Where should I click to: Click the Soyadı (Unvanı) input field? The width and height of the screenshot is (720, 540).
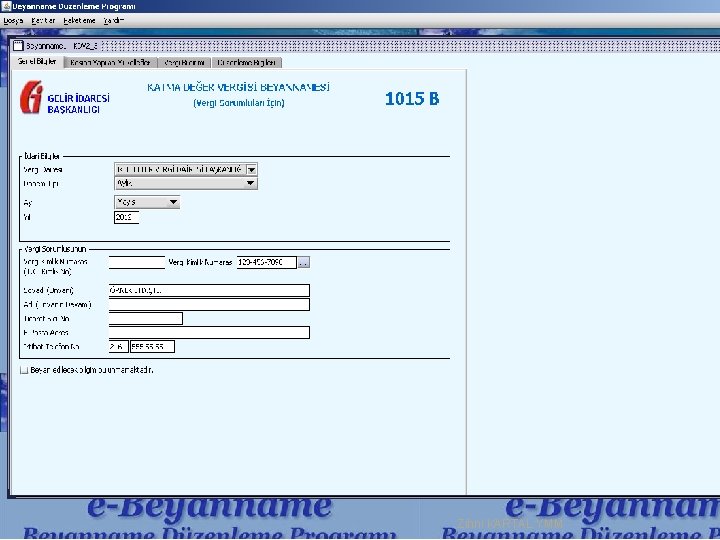point(209,290)
